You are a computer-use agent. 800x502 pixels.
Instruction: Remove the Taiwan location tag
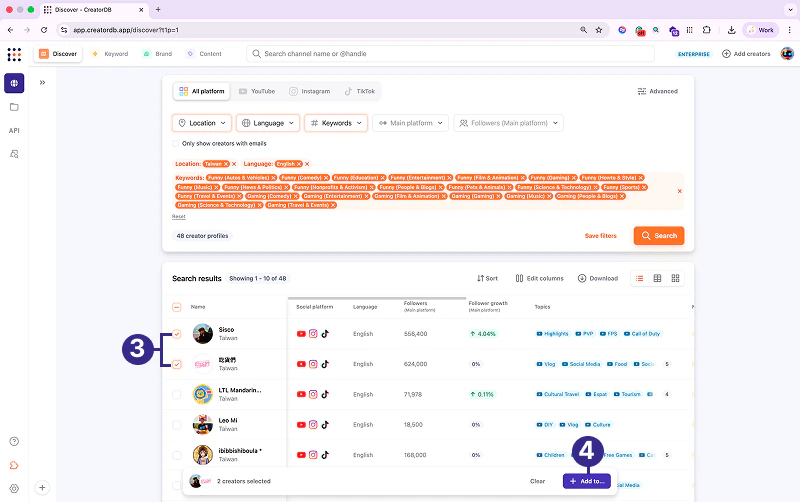(226, 164)
